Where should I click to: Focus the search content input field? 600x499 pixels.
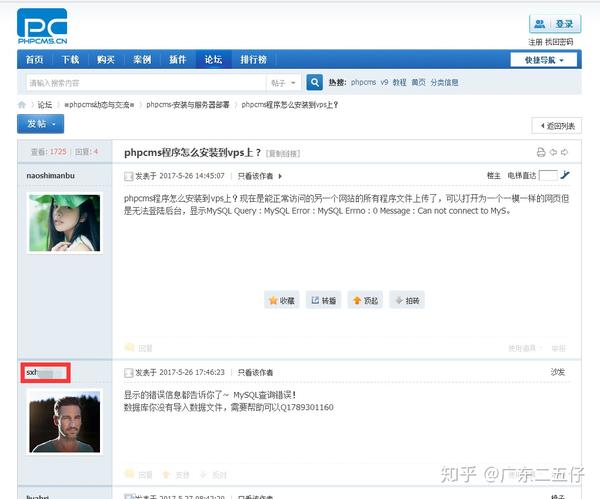(145, 83)
